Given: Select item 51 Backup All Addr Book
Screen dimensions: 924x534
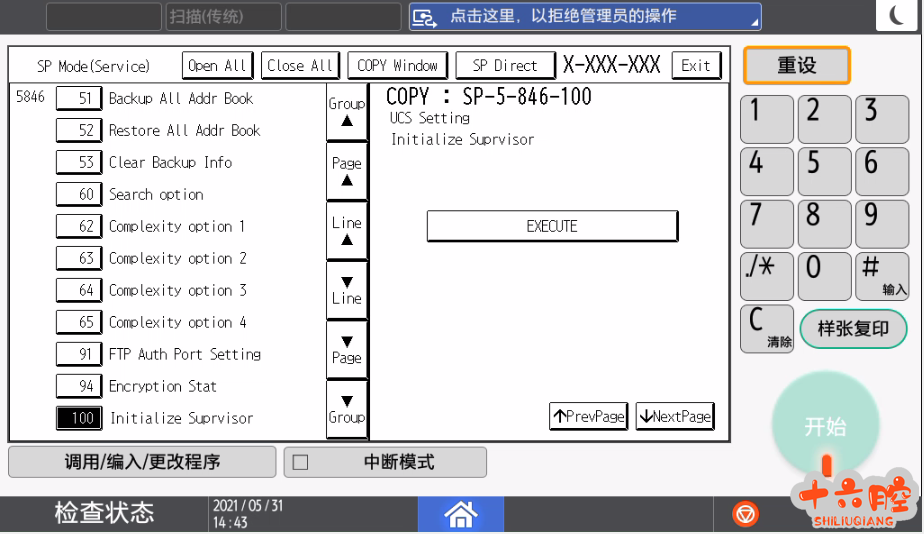Looking at the screenshot, I should click(x=80, y=98).
